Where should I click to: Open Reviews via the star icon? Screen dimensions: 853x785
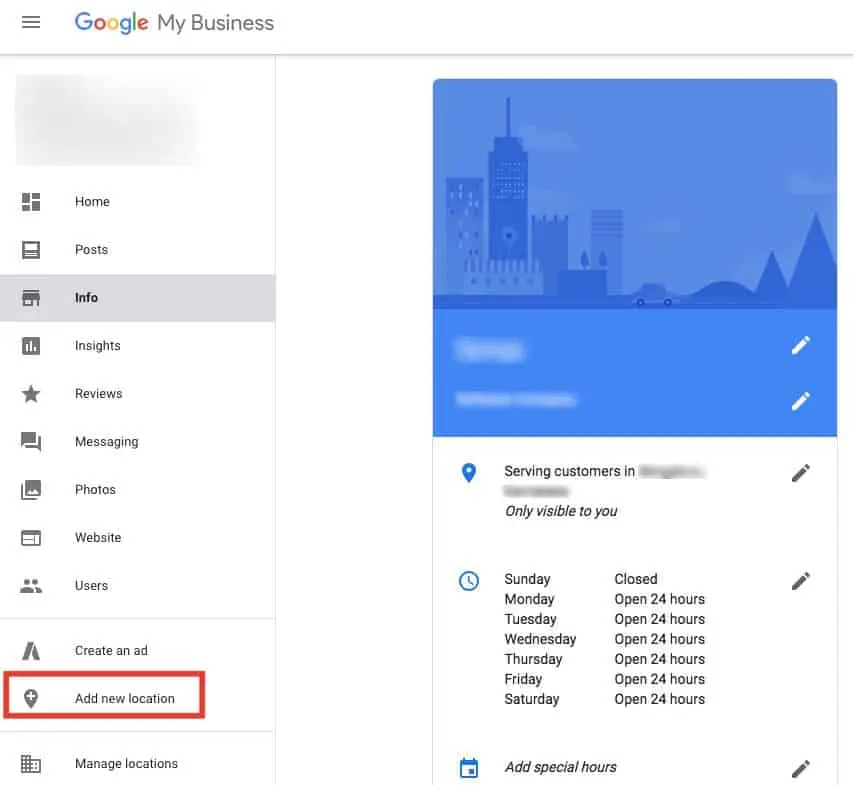31,393
